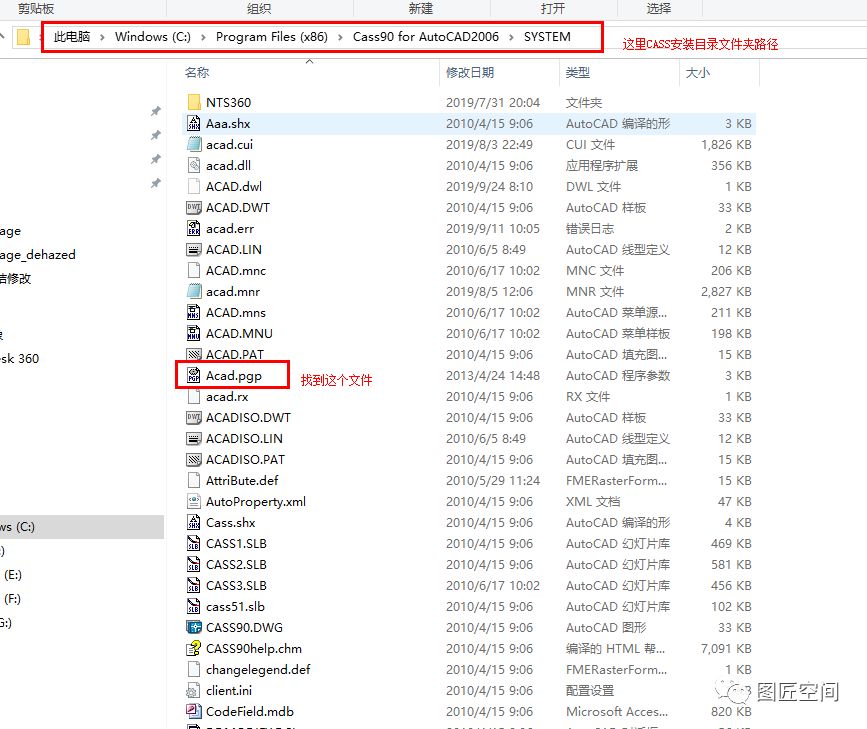Click the CodeField.mdb database icon

coord(194,712)
